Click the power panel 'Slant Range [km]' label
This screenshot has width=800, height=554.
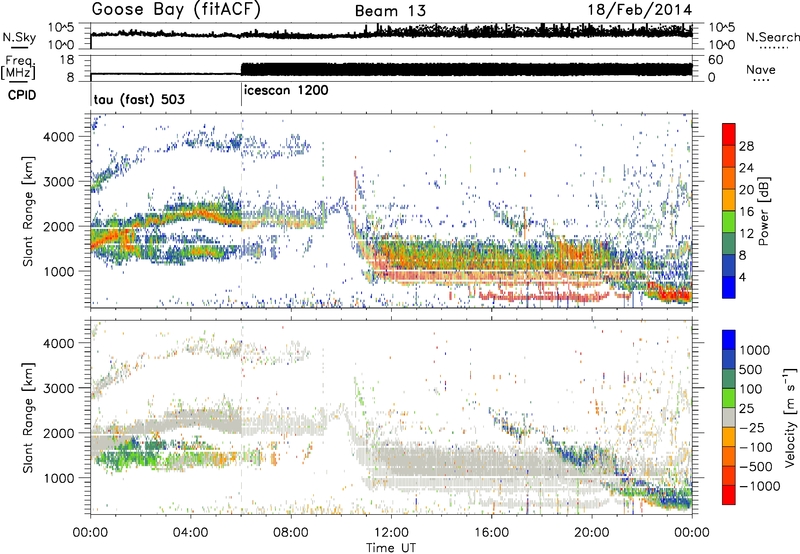[29, 211]
